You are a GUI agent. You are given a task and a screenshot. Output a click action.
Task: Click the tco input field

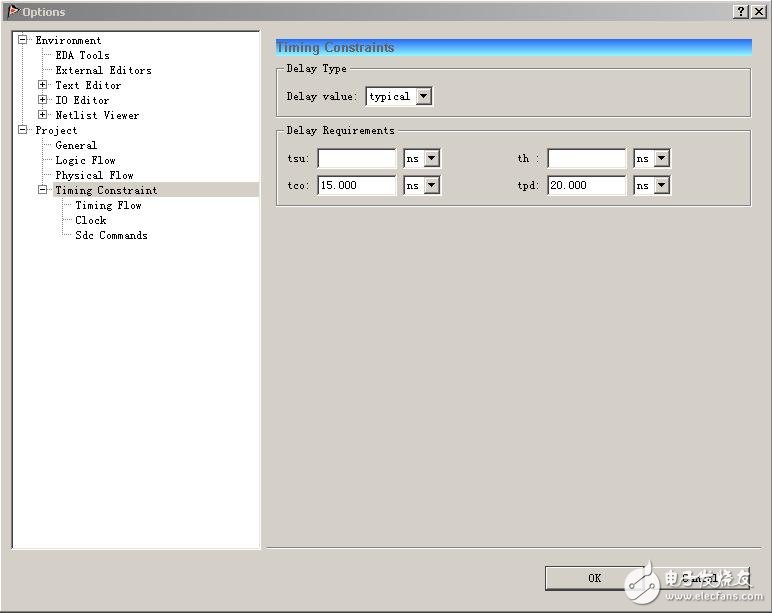357,185
